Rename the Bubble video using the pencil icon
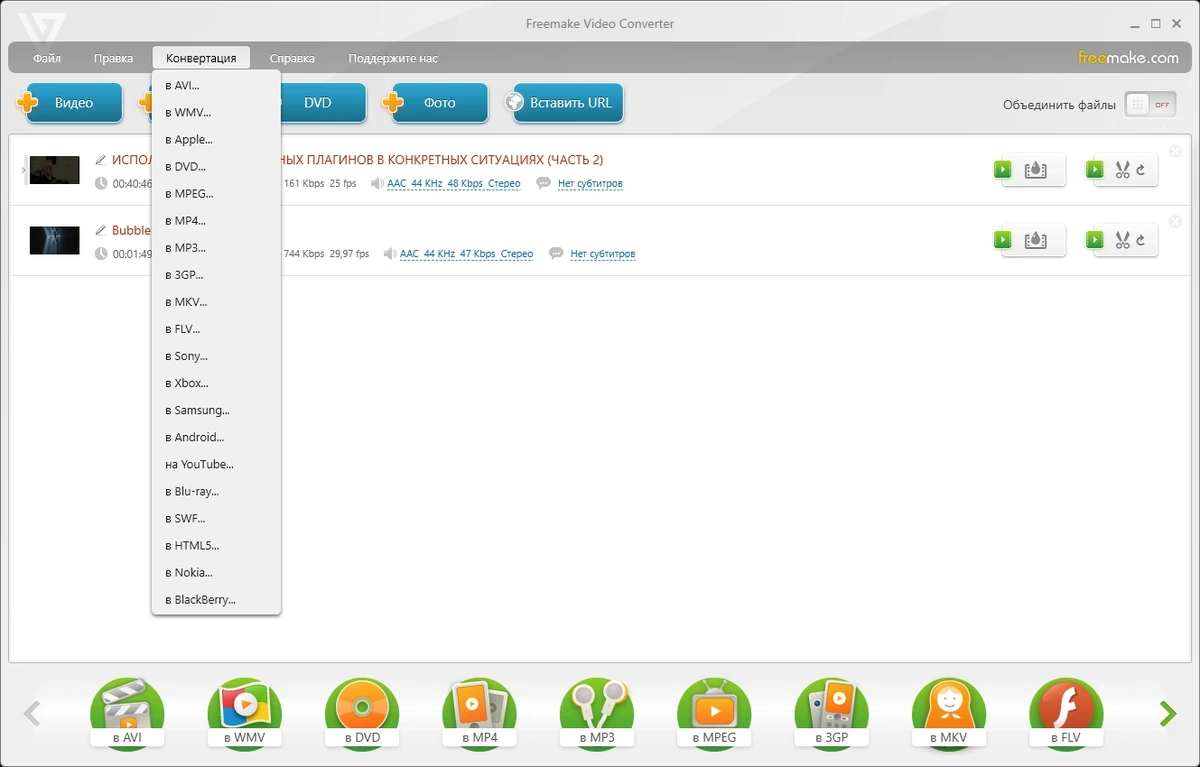Screen dimensions: 1200x767 [x=100, y=230]
